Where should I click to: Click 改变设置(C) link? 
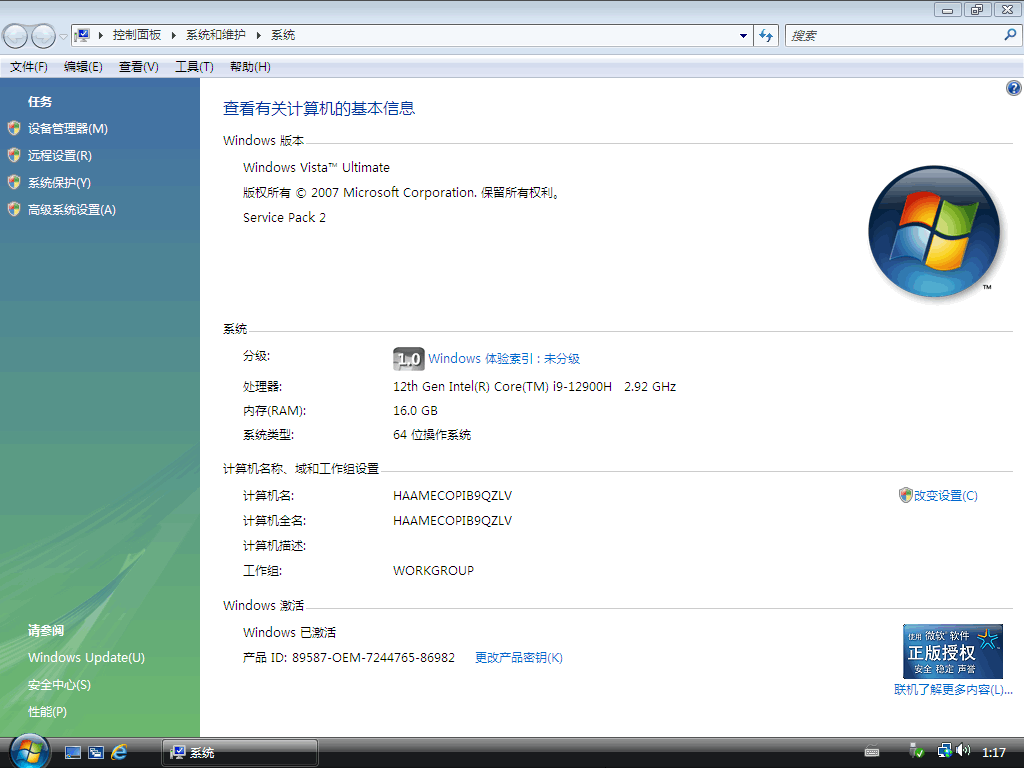(x=946, y=496)
